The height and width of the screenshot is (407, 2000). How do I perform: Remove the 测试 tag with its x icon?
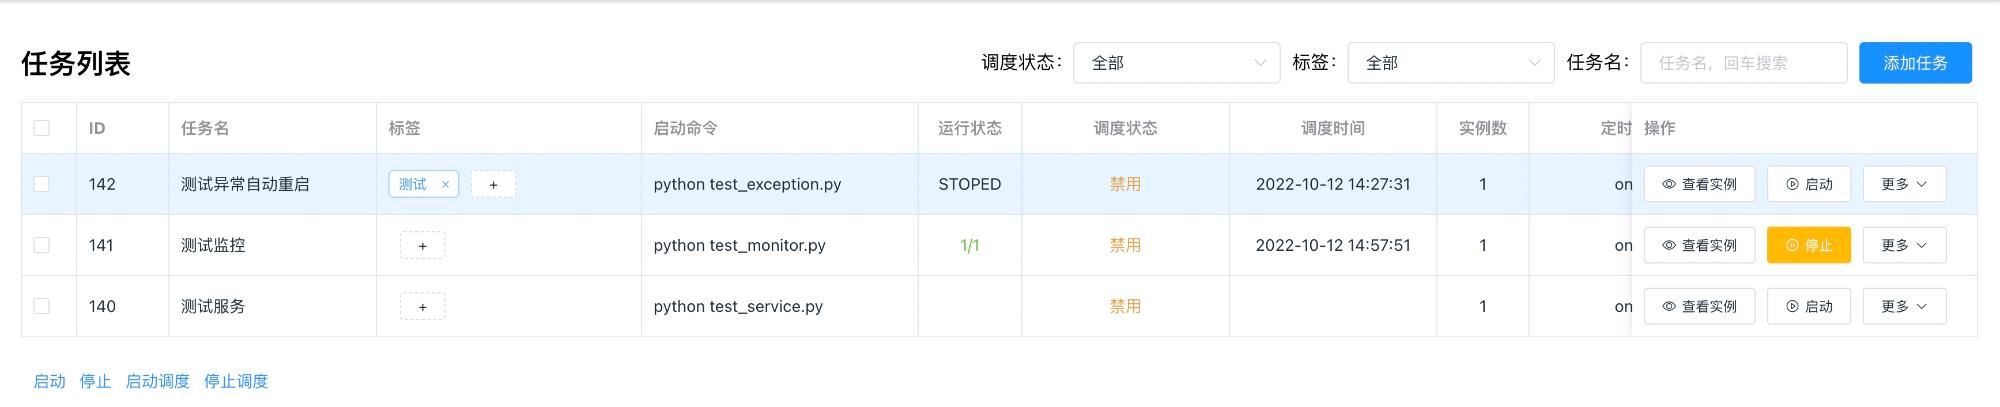445,184
